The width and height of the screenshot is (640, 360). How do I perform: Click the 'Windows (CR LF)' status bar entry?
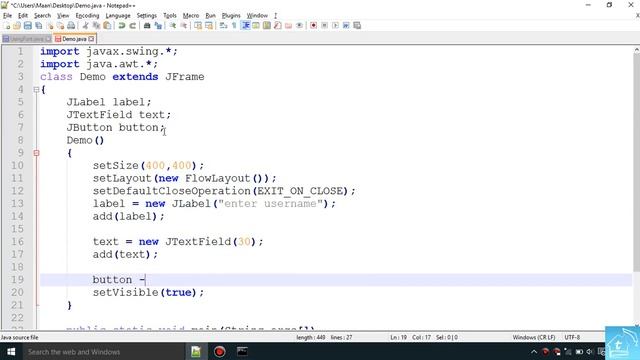click(x=534, y=338)
